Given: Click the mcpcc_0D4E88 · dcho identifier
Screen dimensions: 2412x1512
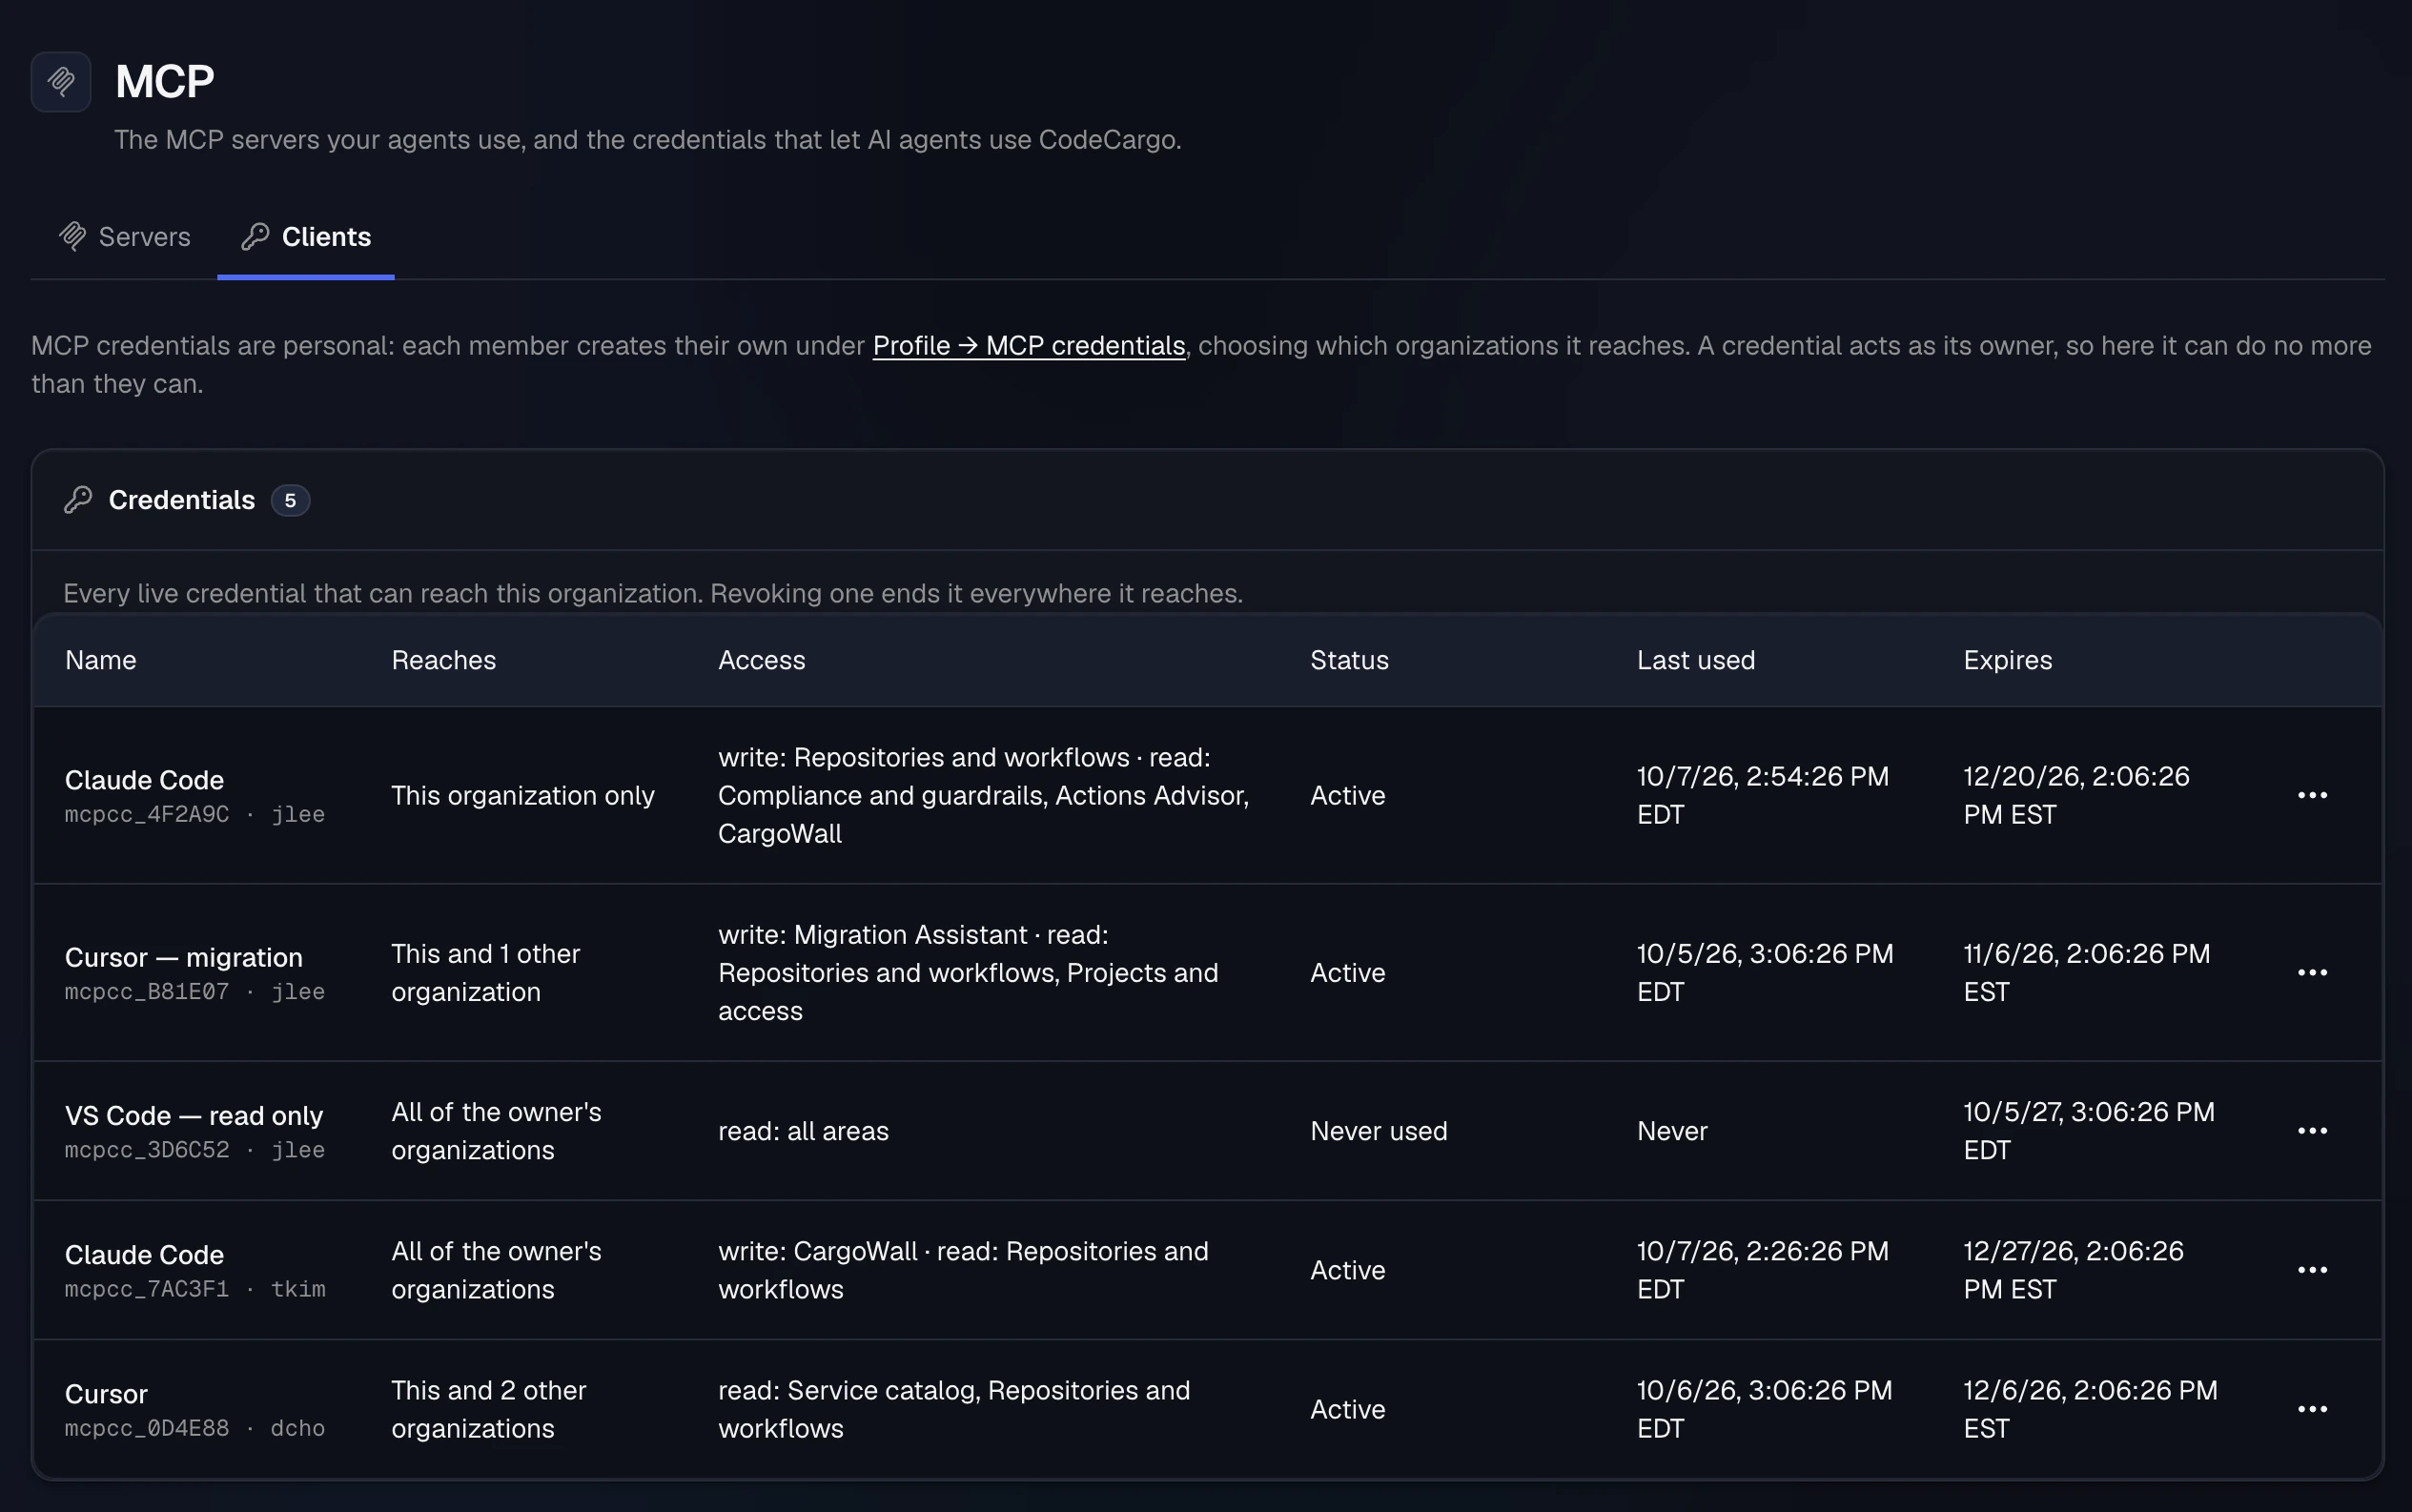Looking at the screenshot, I should (x=195, y=1427).
